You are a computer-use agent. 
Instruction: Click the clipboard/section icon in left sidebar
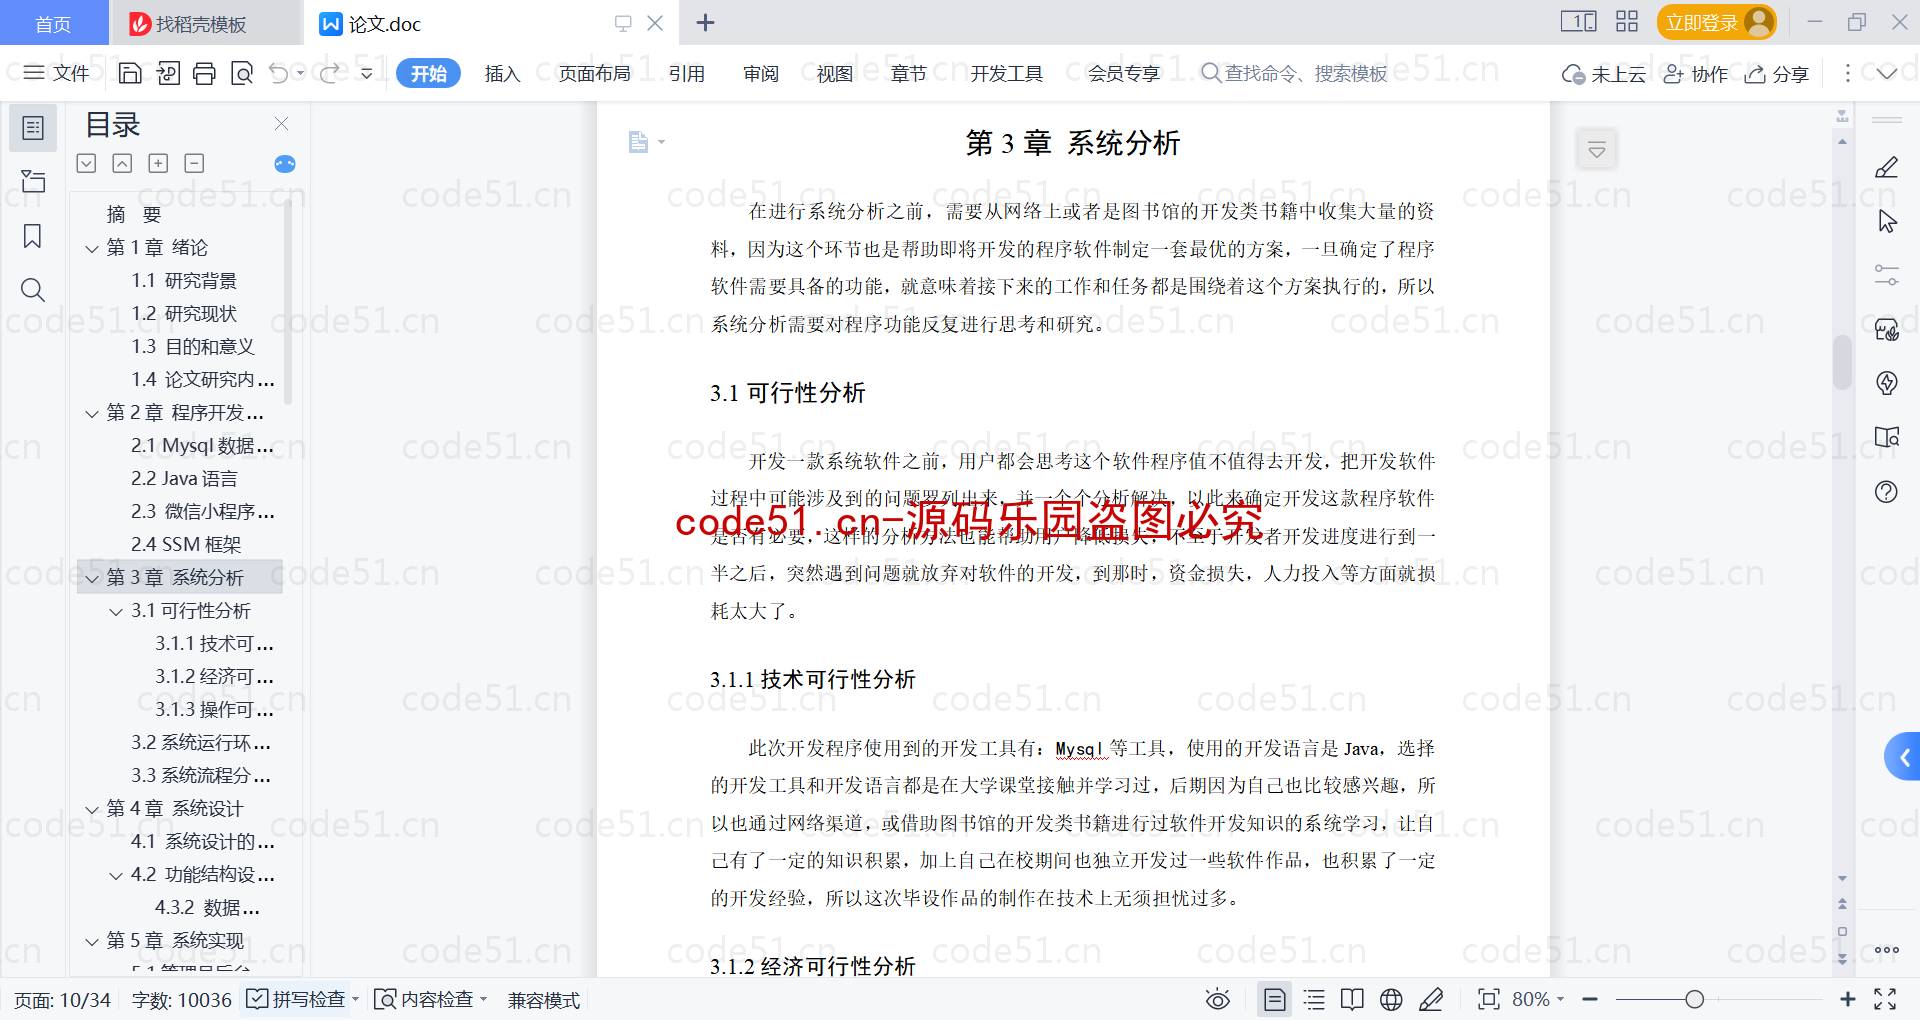tap(33, 181)
